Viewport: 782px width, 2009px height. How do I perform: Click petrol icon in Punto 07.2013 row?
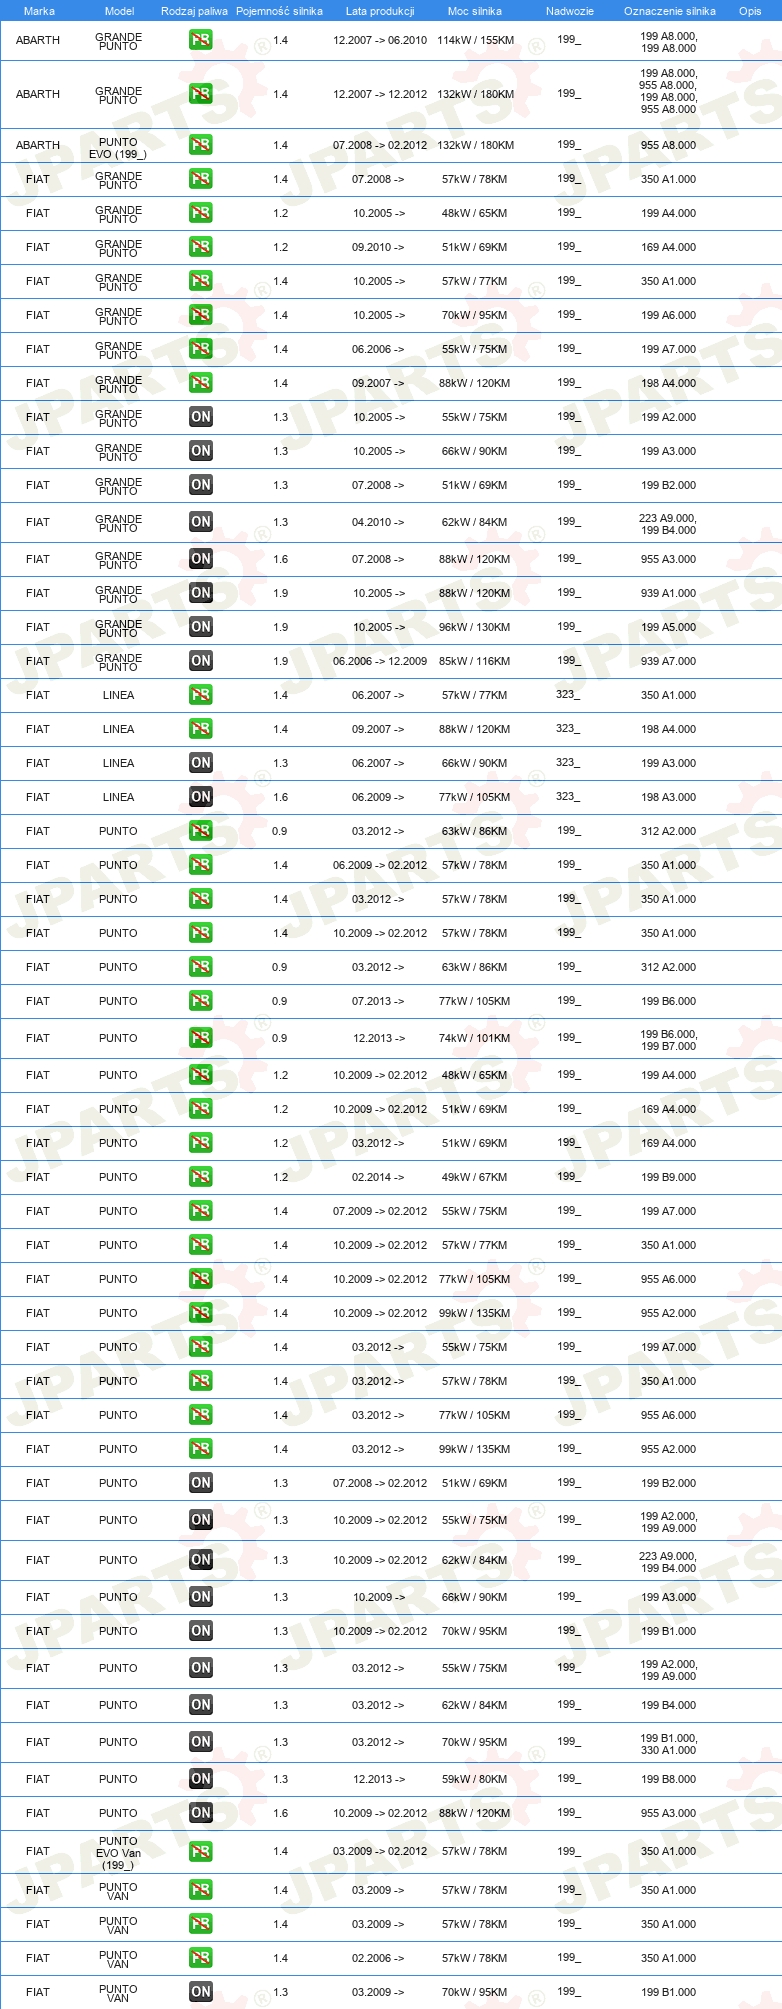click(201, 1001)
